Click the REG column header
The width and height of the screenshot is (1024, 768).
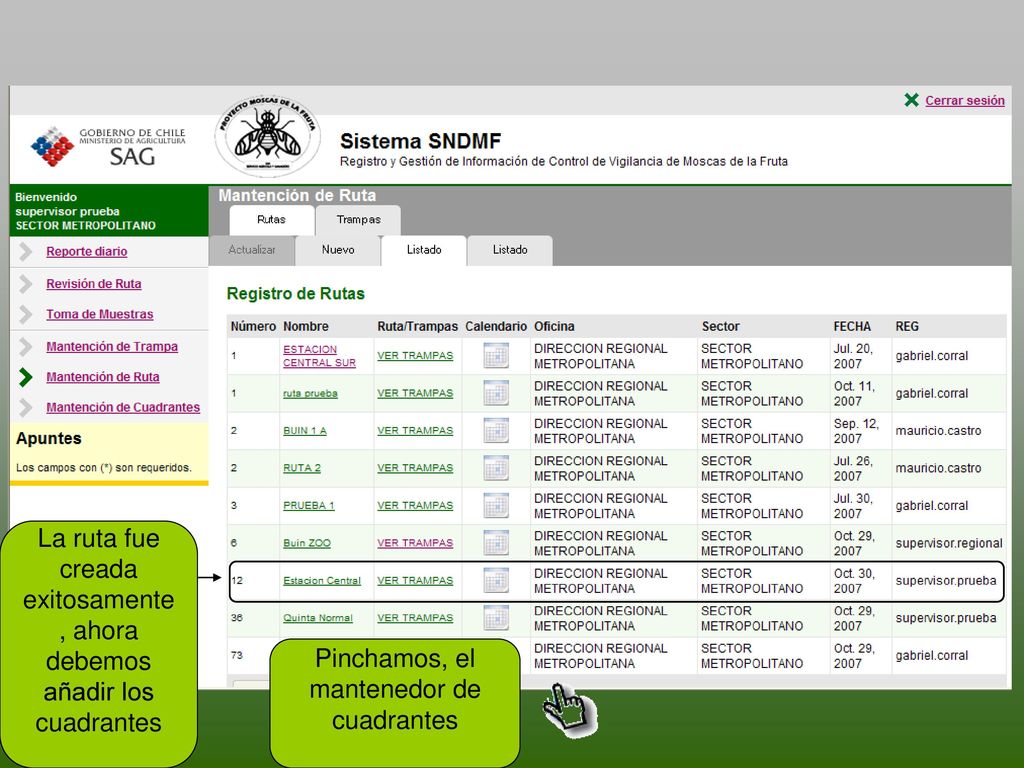pos(906,327)
